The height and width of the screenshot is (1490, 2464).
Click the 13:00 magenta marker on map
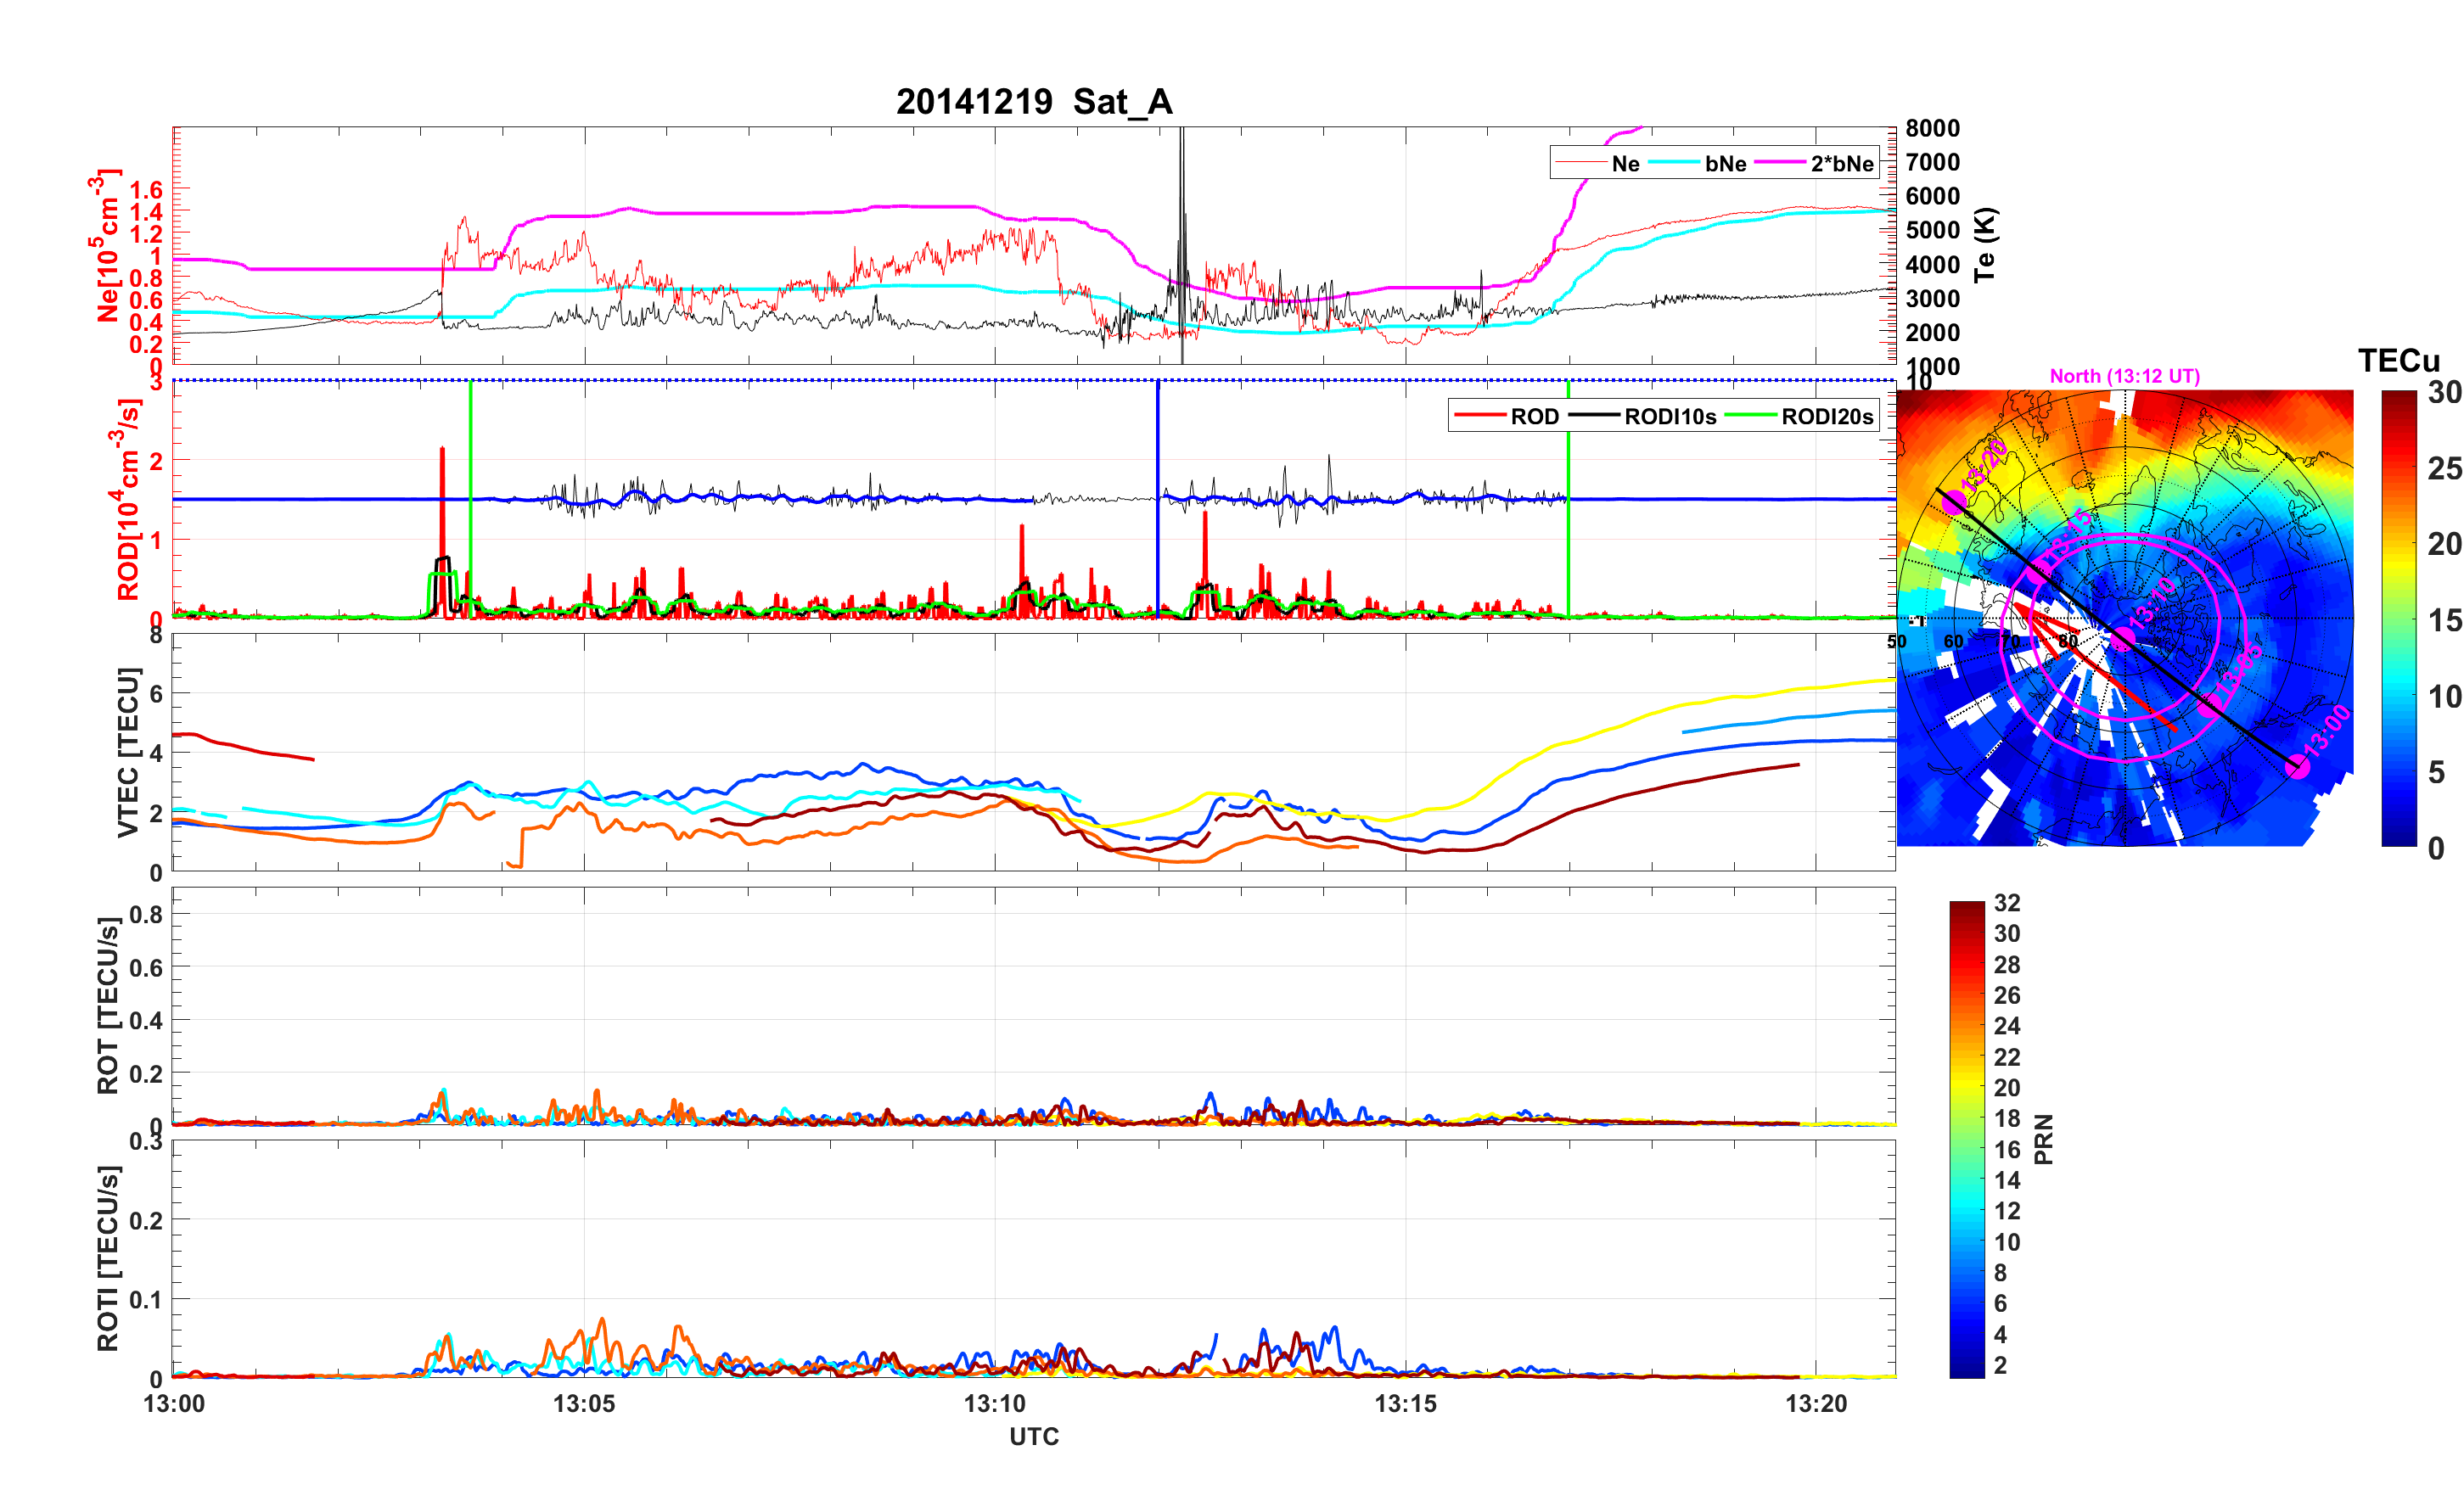click(x=2298, y=767)
